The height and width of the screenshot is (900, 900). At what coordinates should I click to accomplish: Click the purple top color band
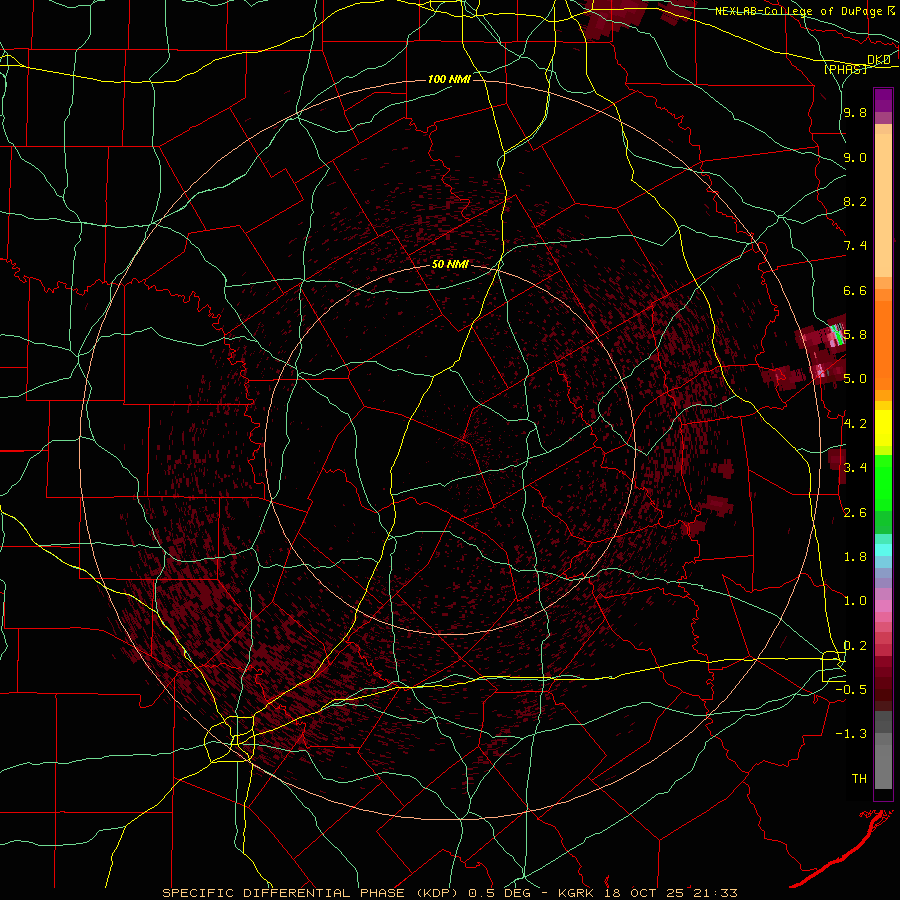[883, 100]
